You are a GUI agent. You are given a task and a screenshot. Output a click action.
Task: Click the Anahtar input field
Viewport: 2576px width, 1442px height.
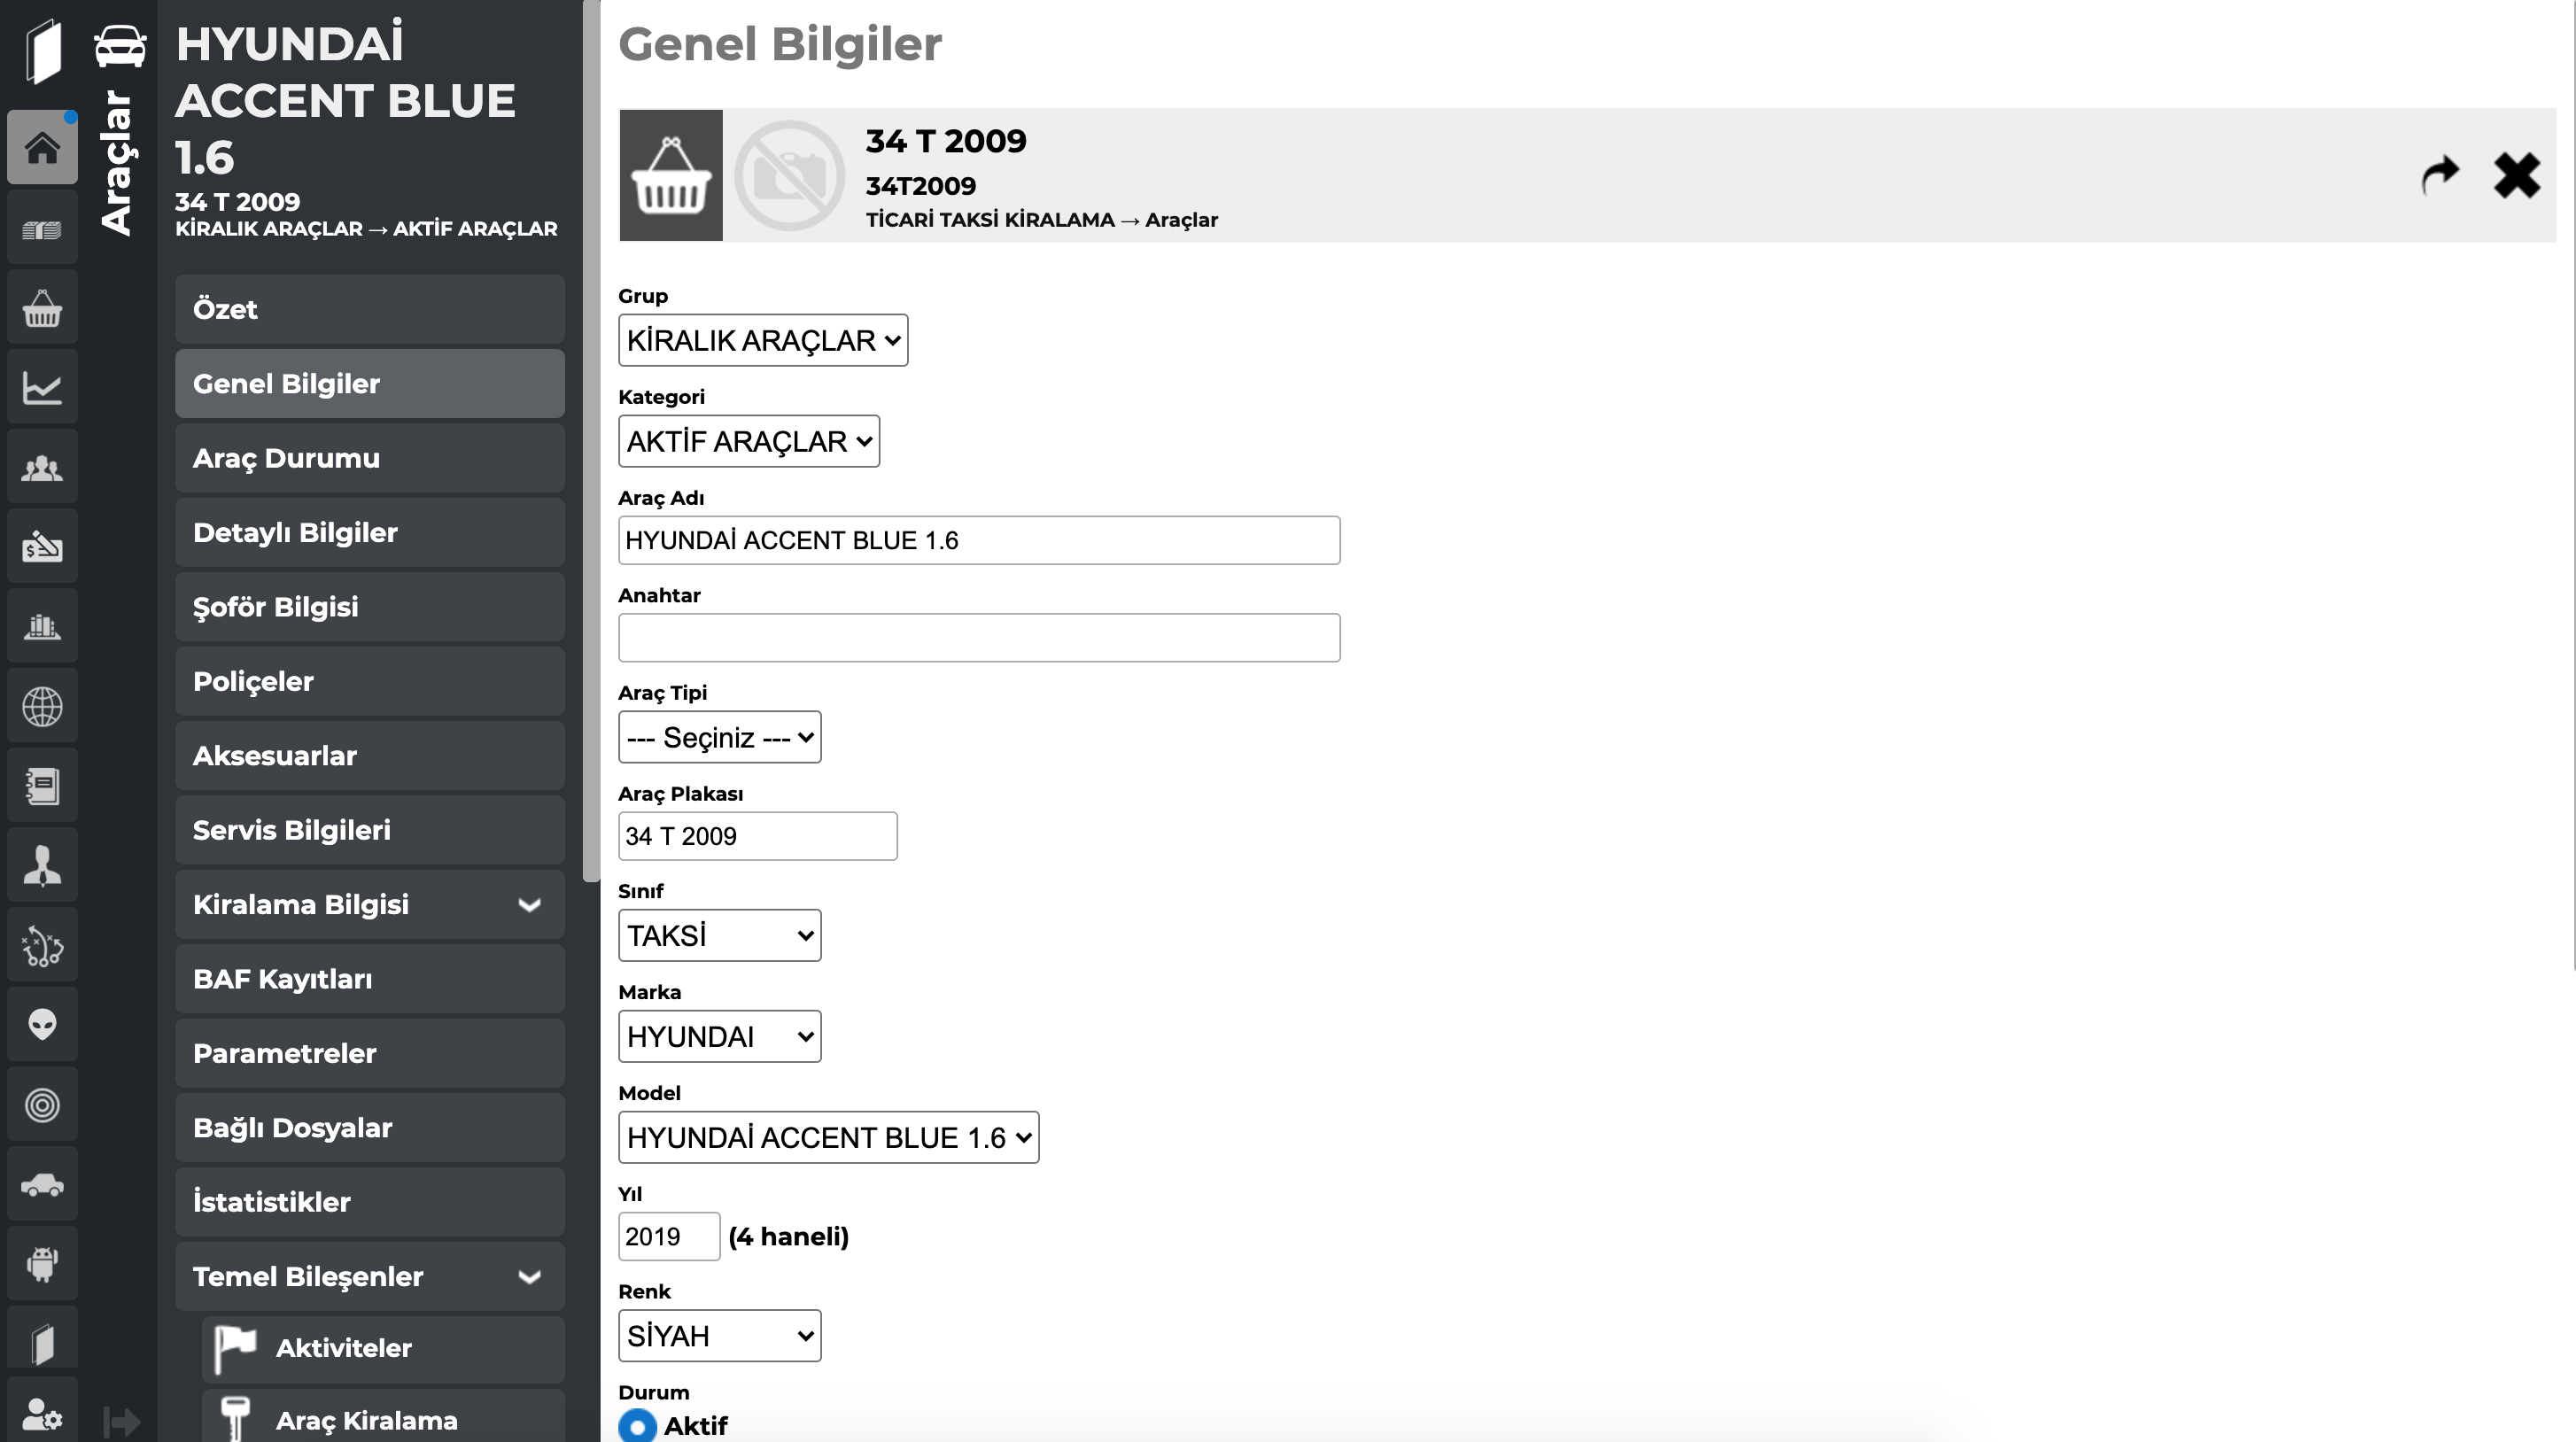979,637
